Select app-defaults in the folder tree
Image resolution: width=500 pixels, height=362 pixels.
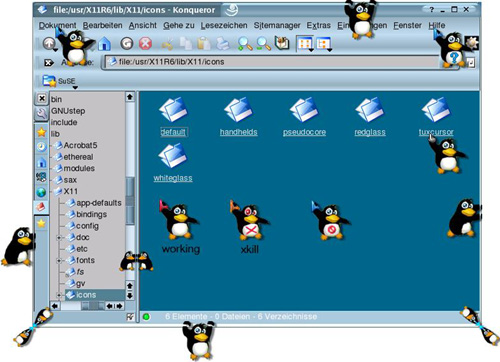99,203
